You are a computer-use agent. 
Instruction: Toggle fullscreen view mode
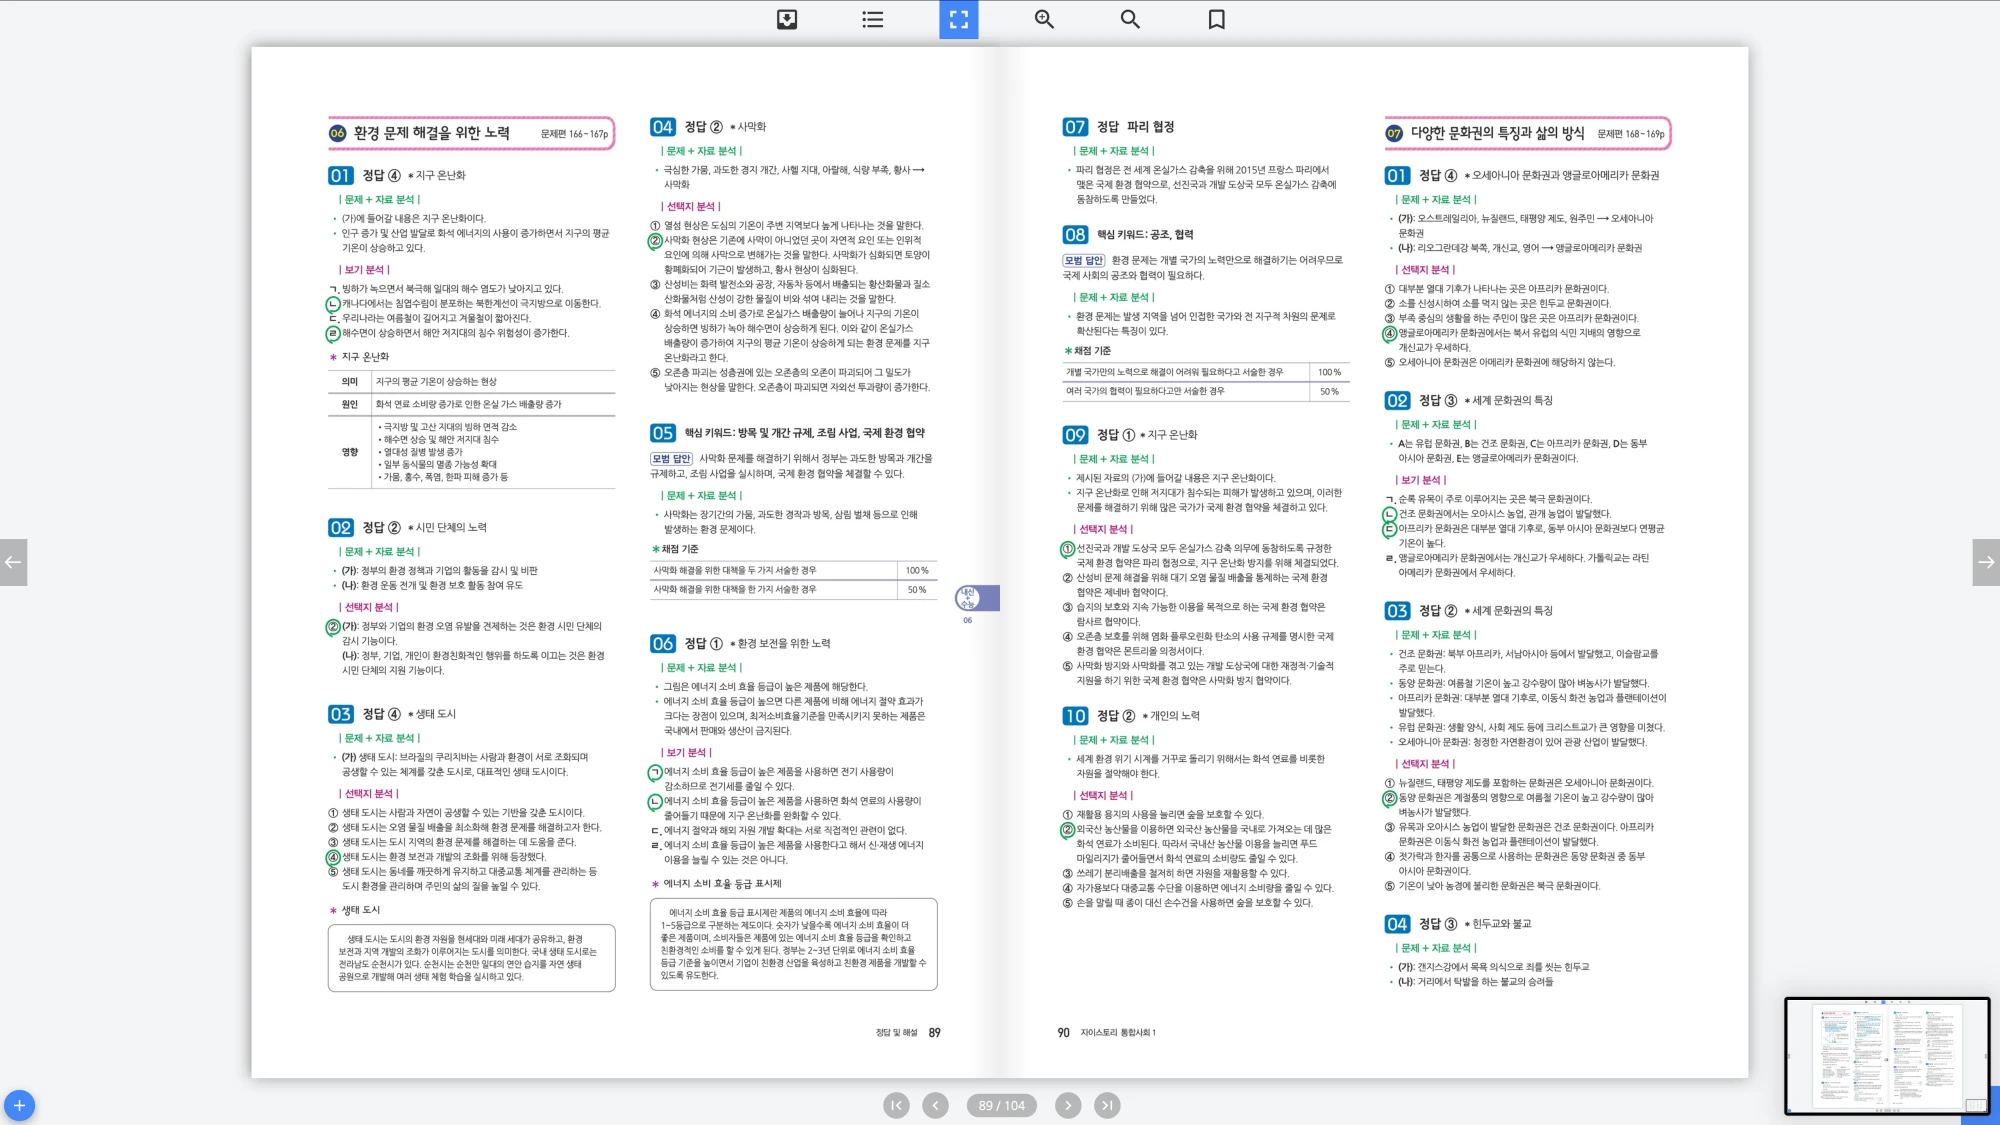tap(958, 19)
